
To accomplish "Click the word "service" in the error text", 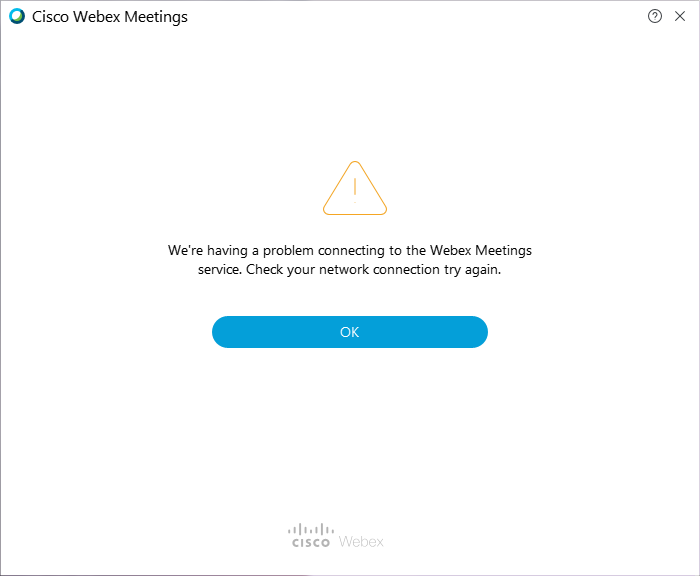I will coord(219,269).
